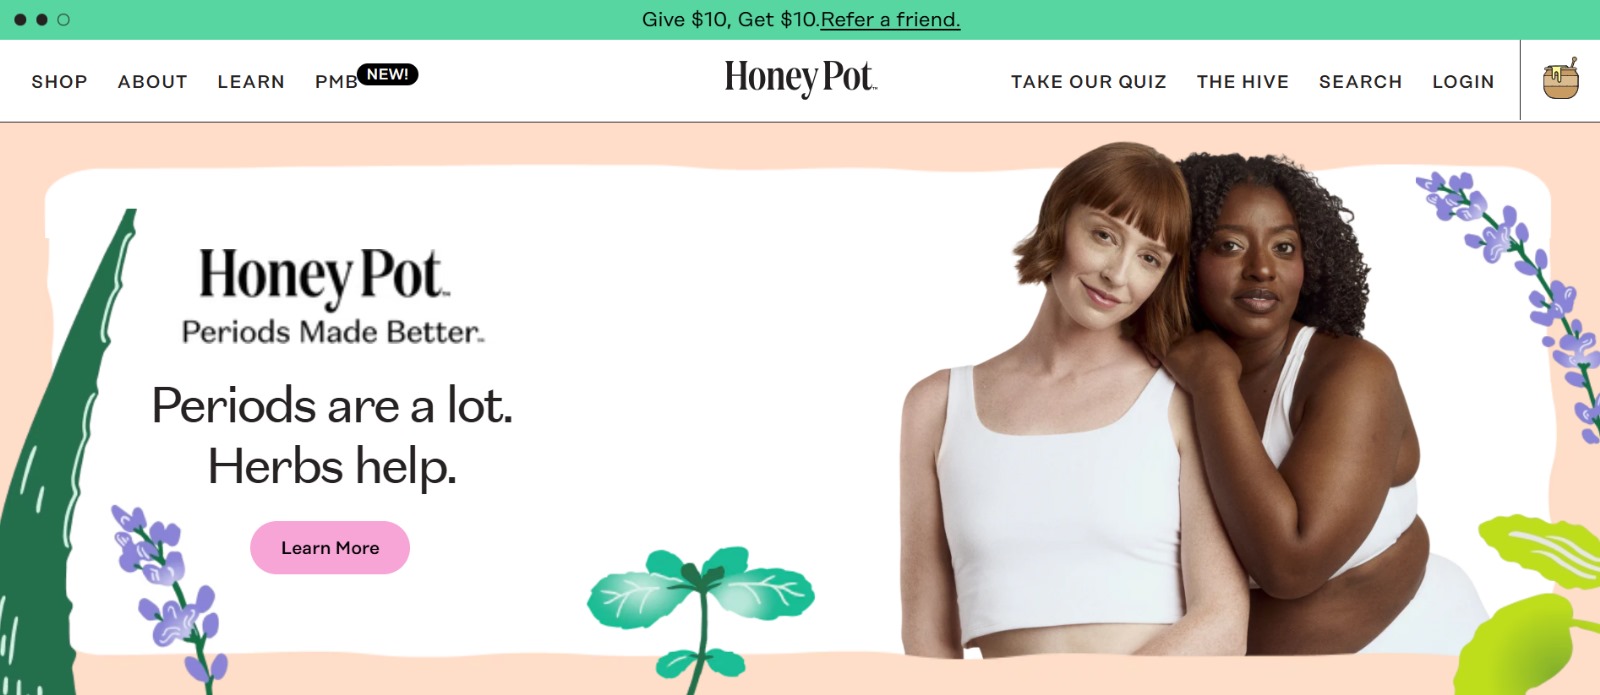The height and width of the screenshot is (695, 1600).
Task: Open SEARCH in the header
Action: pos(1360,82)
